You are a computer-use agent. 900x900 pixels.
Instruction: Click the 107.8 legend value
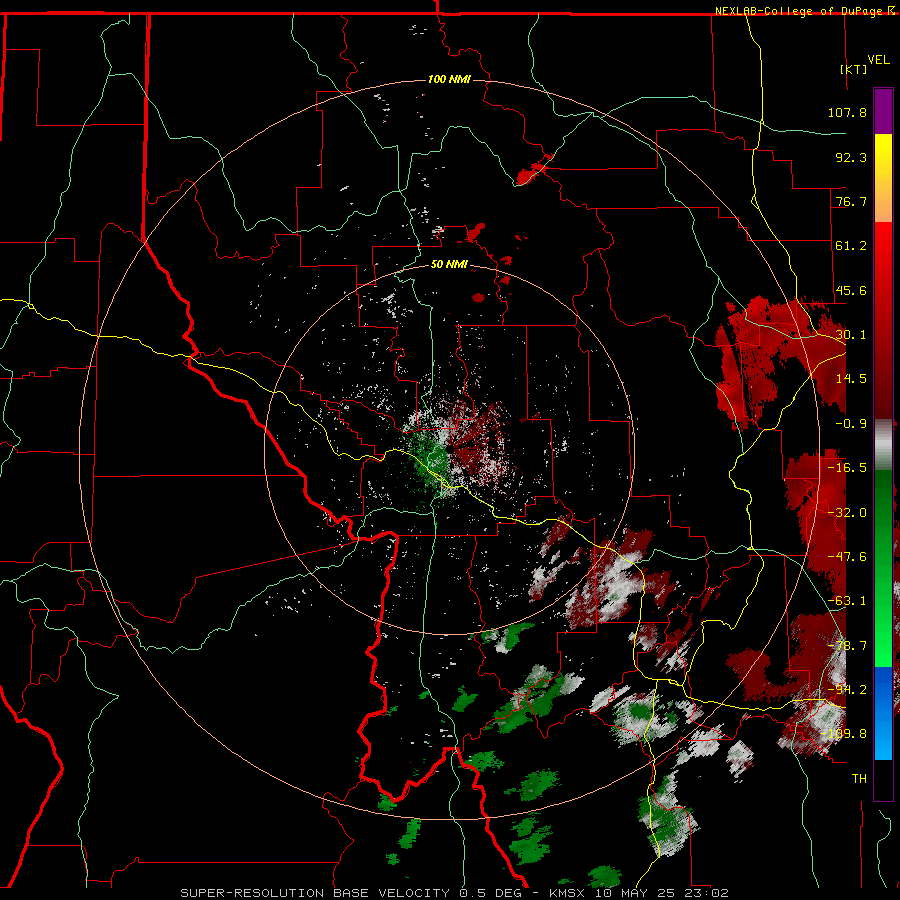(847, 112)
